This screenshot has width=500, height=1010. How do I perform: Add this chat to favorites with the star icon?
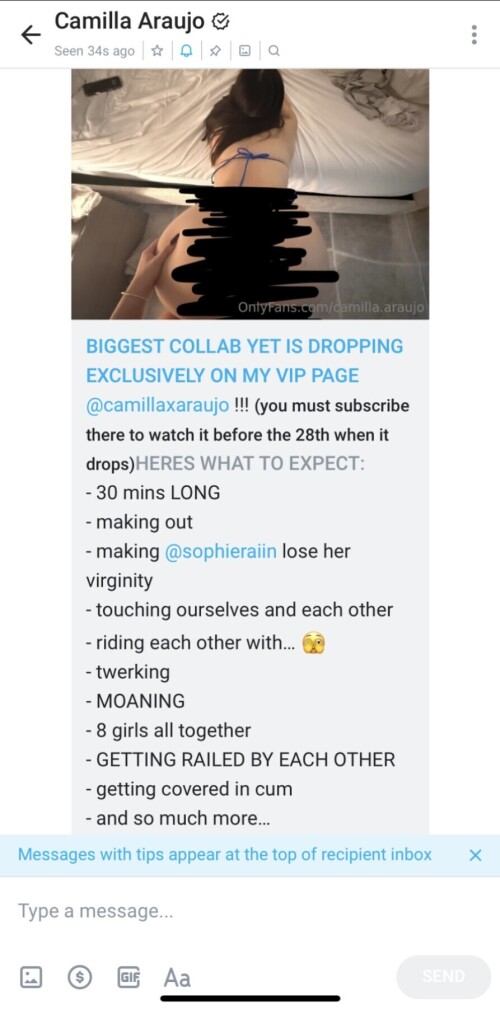pyautogui.click(x=157, y=52)
